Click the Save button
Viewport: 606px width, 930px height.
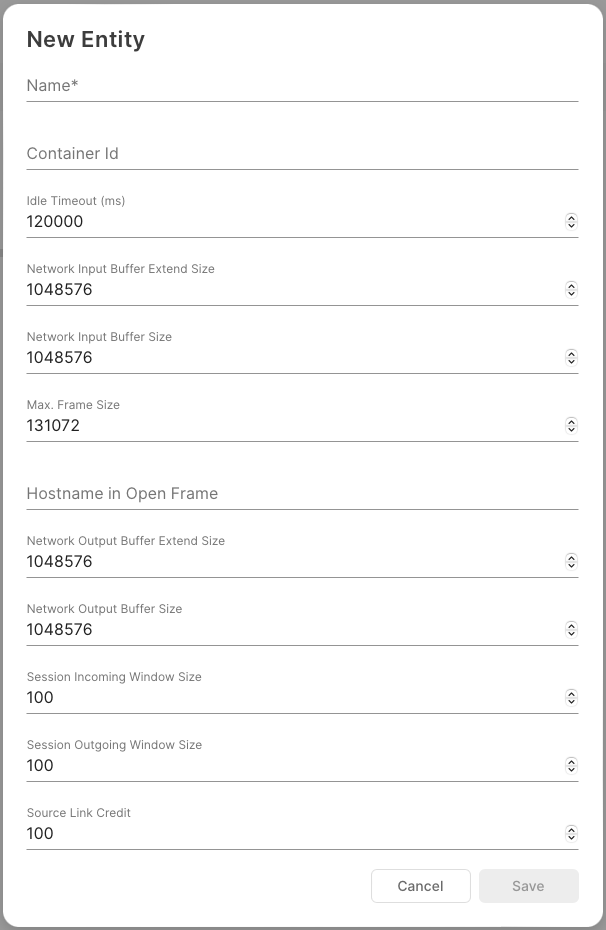[x=528, y=886]
